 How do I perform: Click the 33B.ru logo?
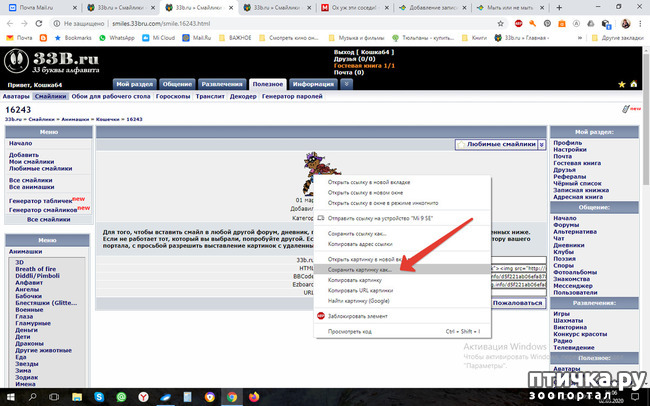point(52,63)
